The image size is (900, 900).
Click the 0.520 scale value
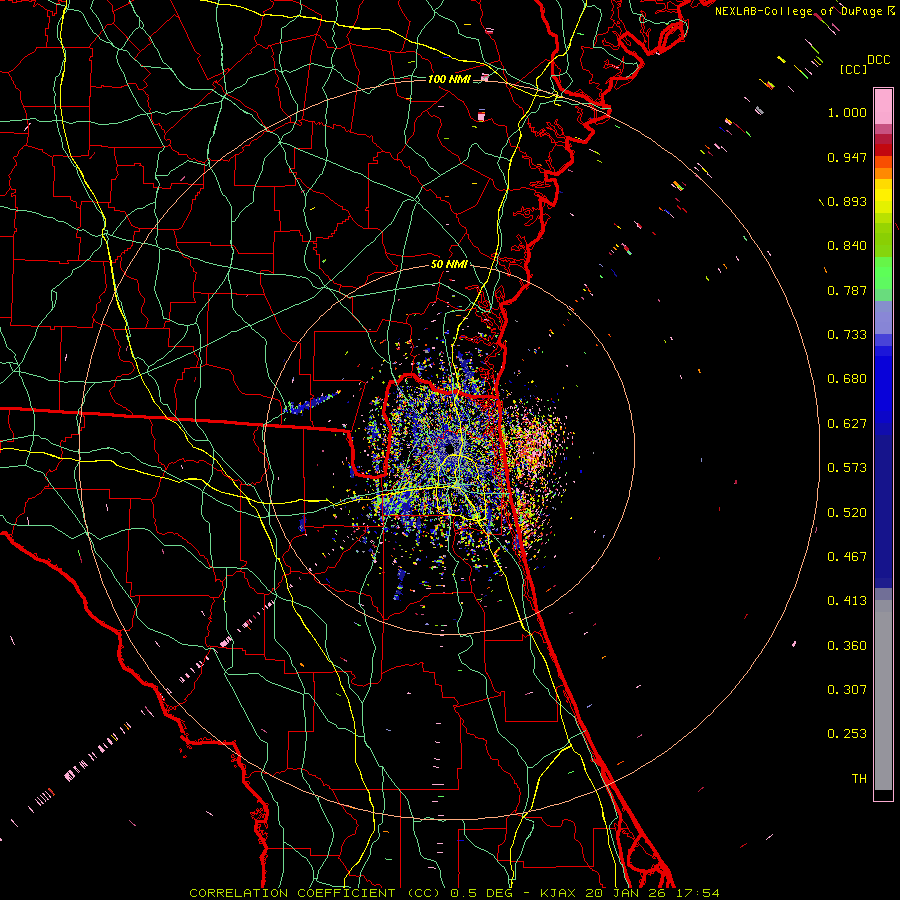(847, 513)
